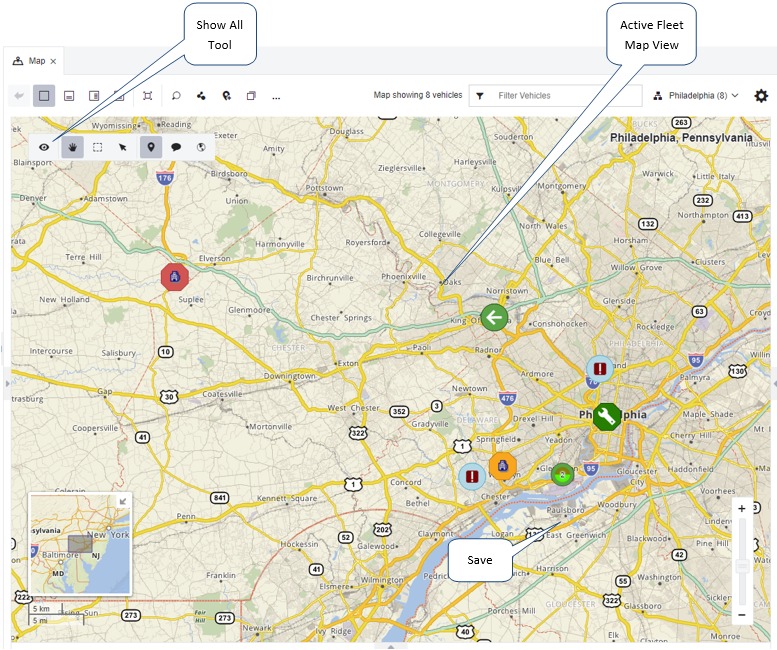Click the 'West Chester' map label
Image resolution: width=777 pixels, height=650 pixels.
click(x=353, y=408)
